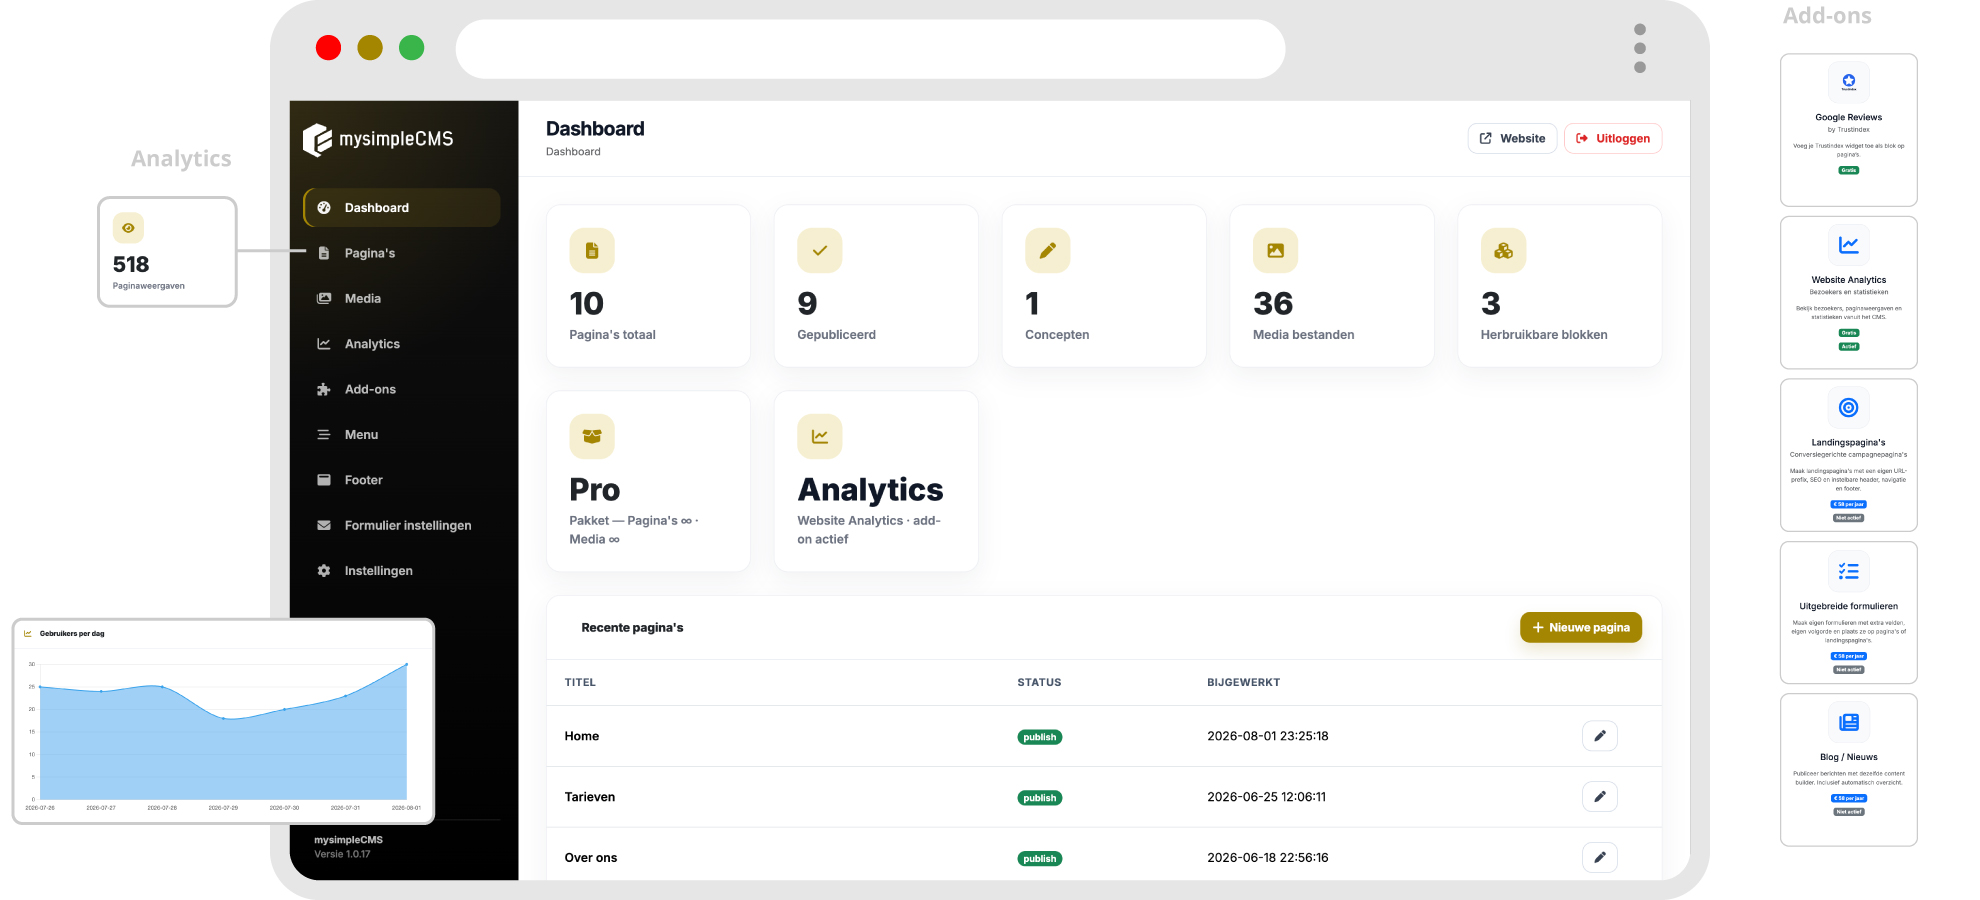
Task: Click the Versie 1.0.17 text in the sidebar
Action: [342, 854]
